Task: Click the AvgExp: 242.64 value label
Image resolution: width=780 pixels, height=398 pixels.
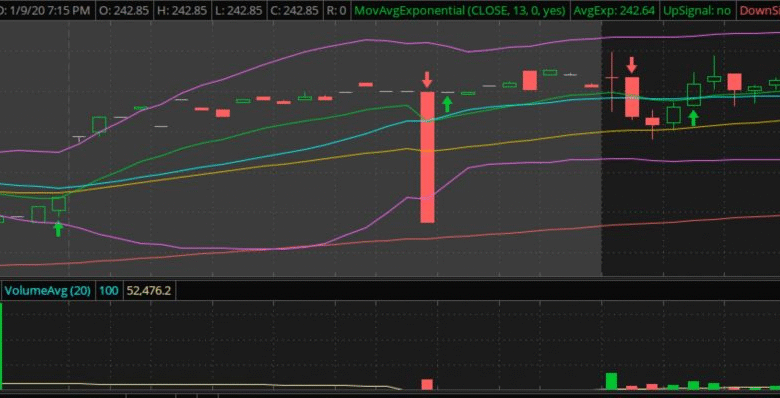Action: tap(614, 11)
